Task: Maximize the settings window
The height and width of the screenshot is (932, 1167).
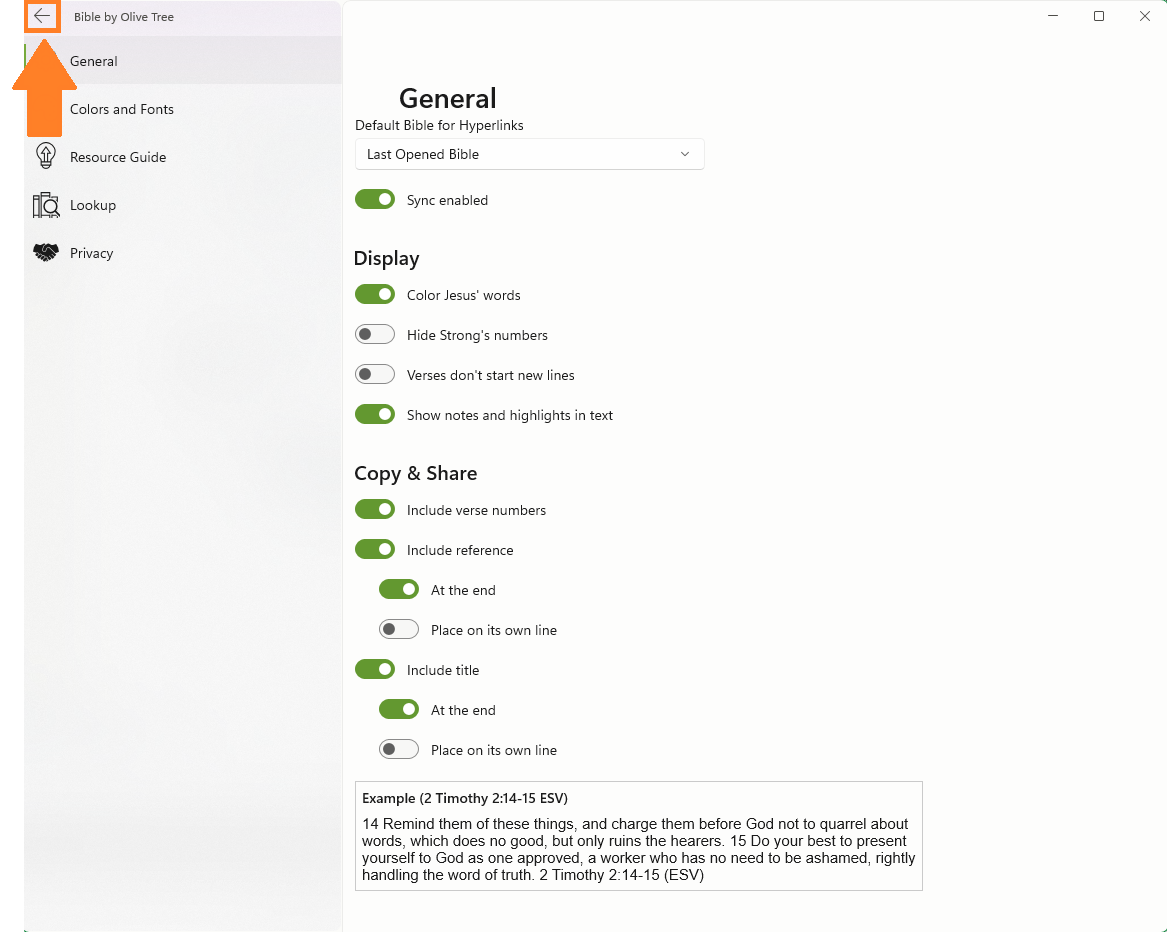Action: (1099, 16)
